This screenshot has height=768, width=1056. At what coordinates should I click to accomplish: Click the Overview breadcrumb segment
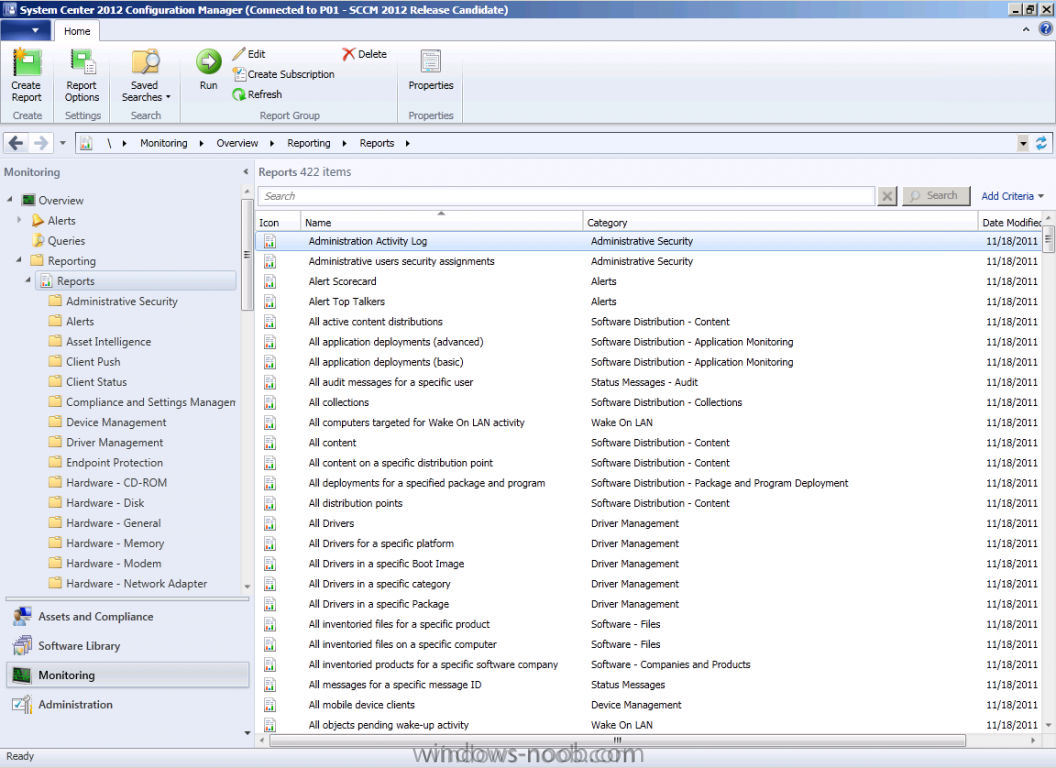pos(237,143)
